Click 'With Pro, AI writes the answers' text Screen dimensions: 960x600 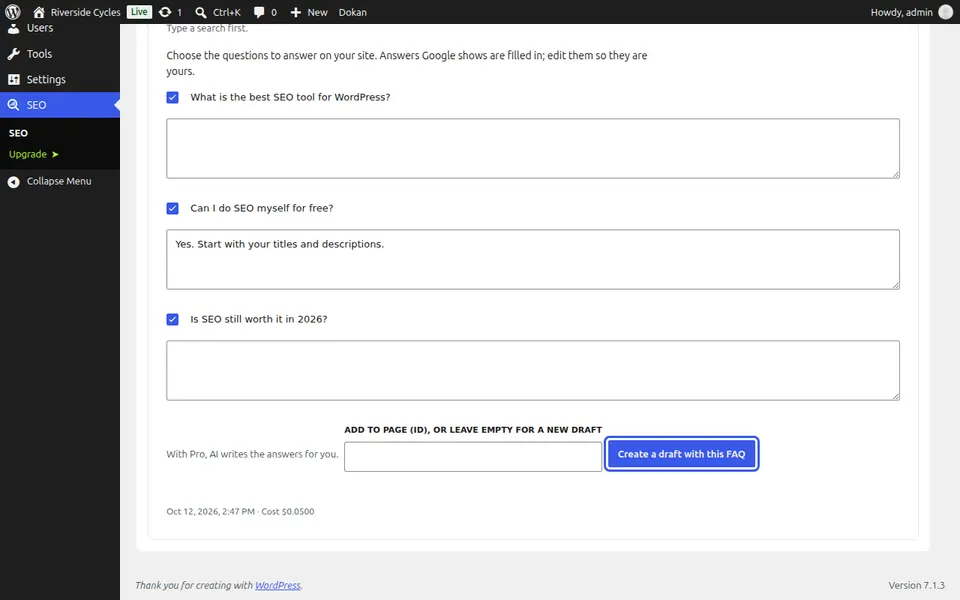point(252,454)
